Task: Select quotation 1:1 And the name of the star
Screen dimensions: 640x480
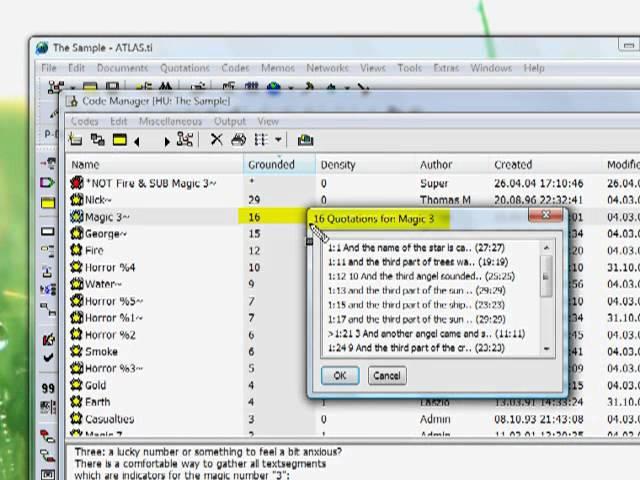Action: [416, 248]
